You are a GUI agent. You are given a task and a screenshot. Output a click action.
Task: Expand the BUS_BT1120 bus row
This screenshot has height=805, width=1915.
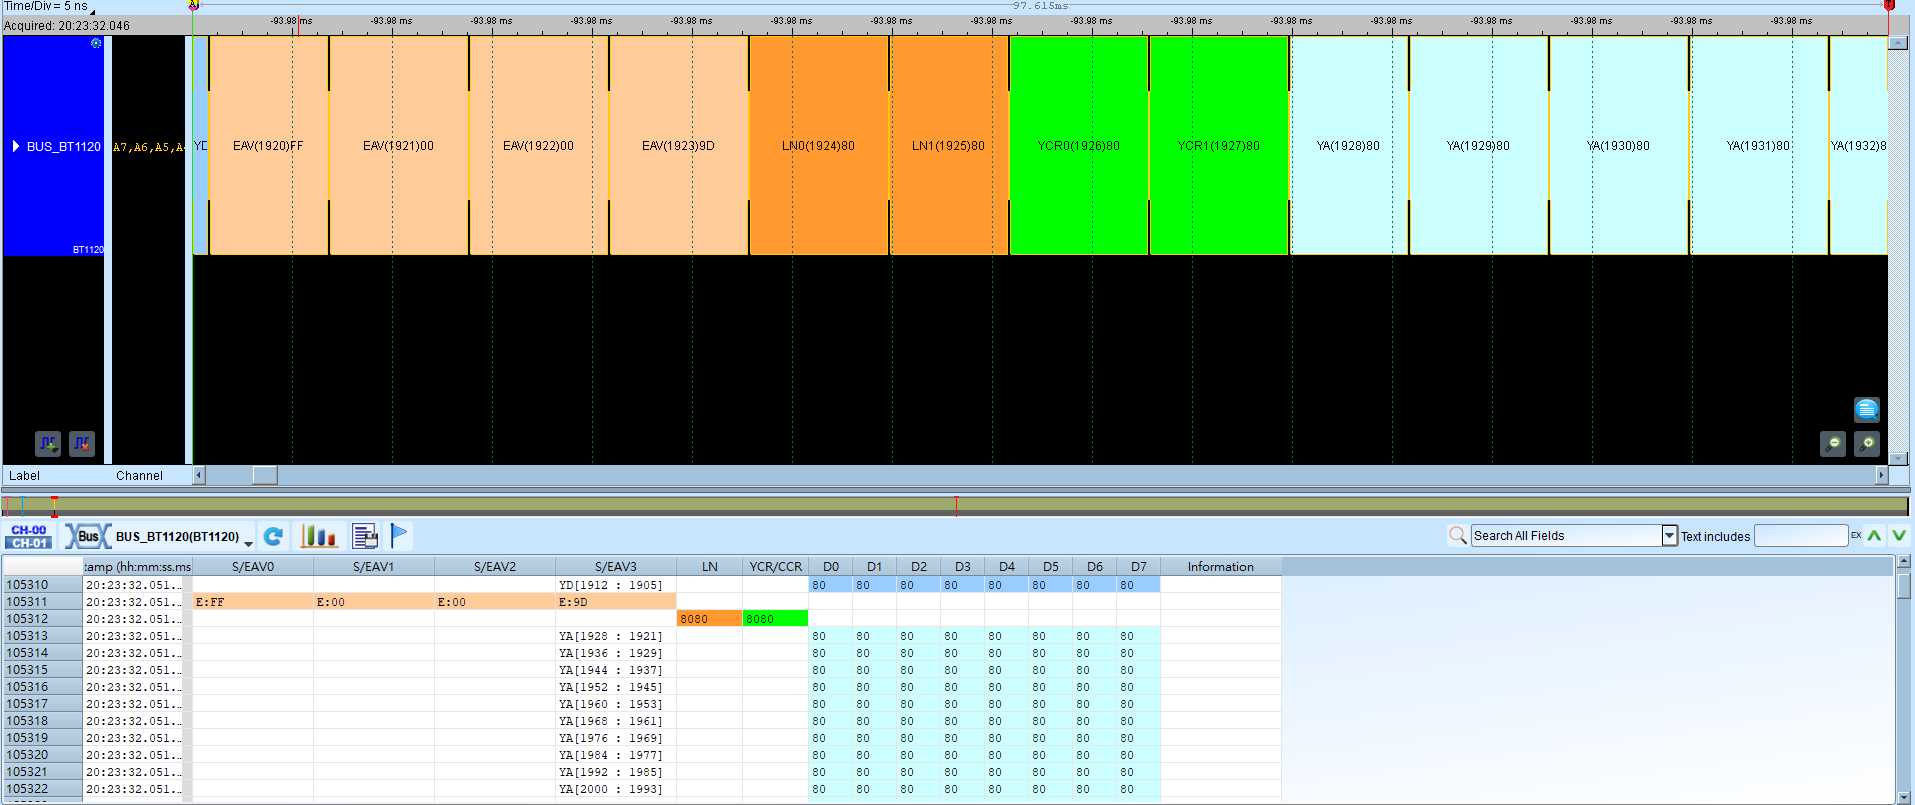(x=16, y=146)
